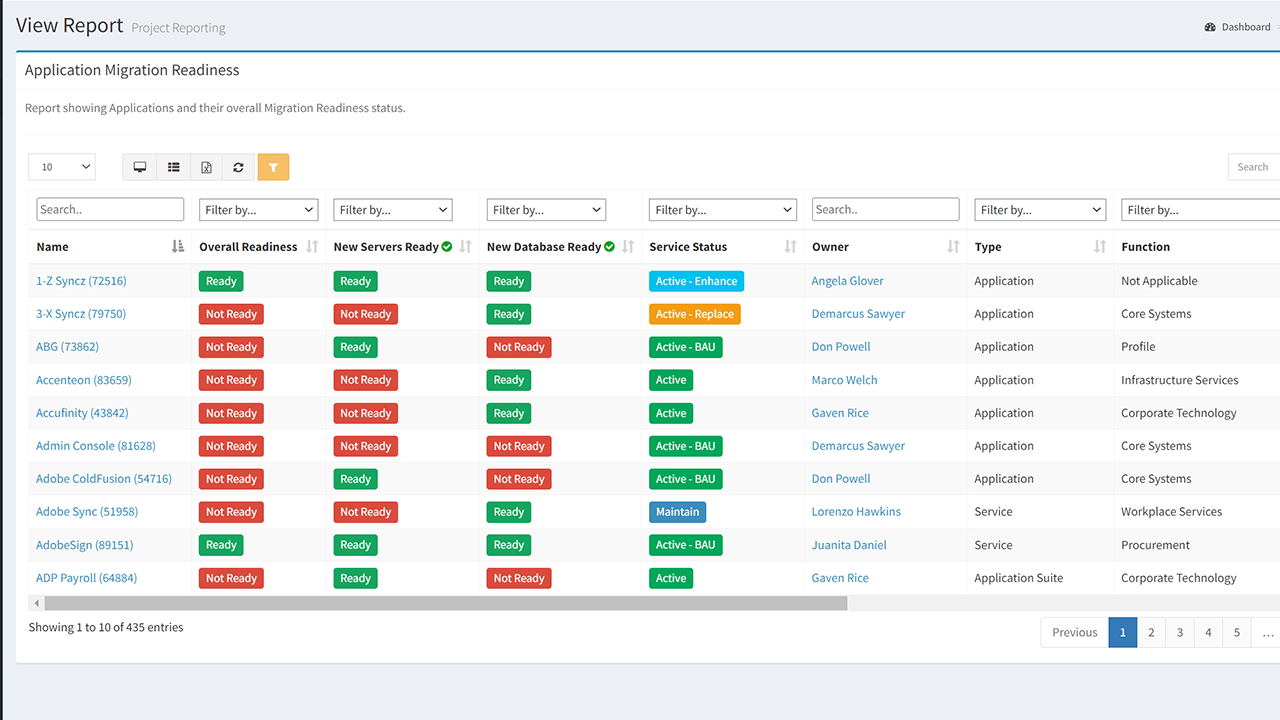Image resolution: width=1280 pixels, height=720 pixels.
Task: Jump to page 5 in pagination
Action: click(x=1236, y=633)
